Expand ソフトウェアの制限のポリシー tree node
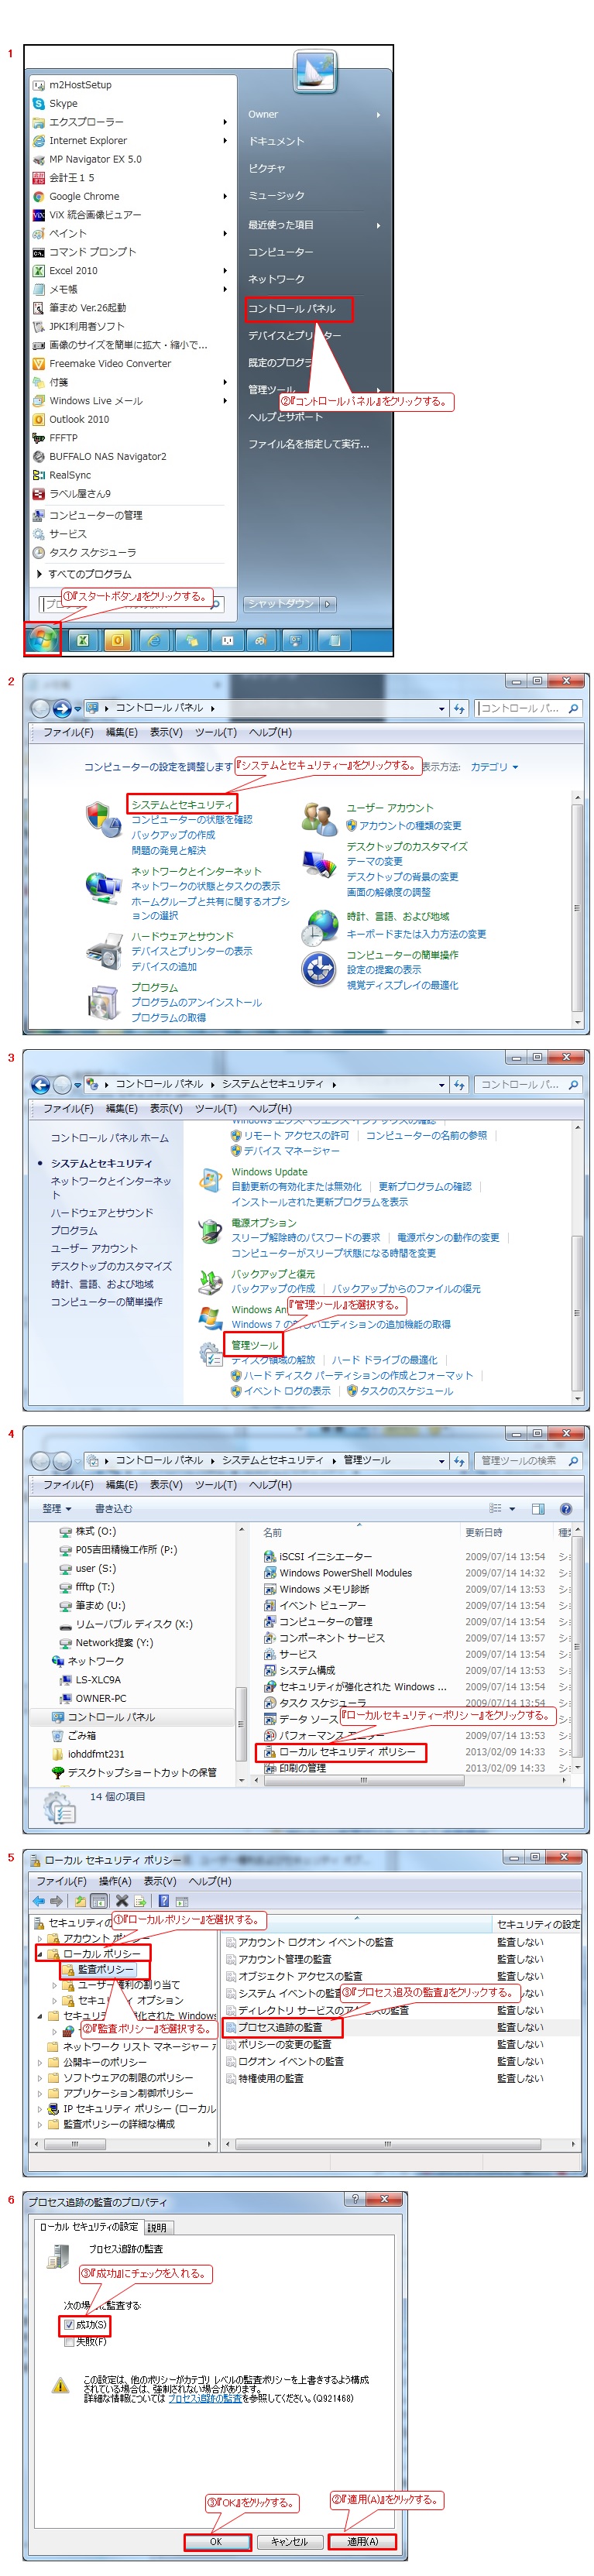The width and height of the screenshot is (594, 2576). click(x=41, y=2078)
